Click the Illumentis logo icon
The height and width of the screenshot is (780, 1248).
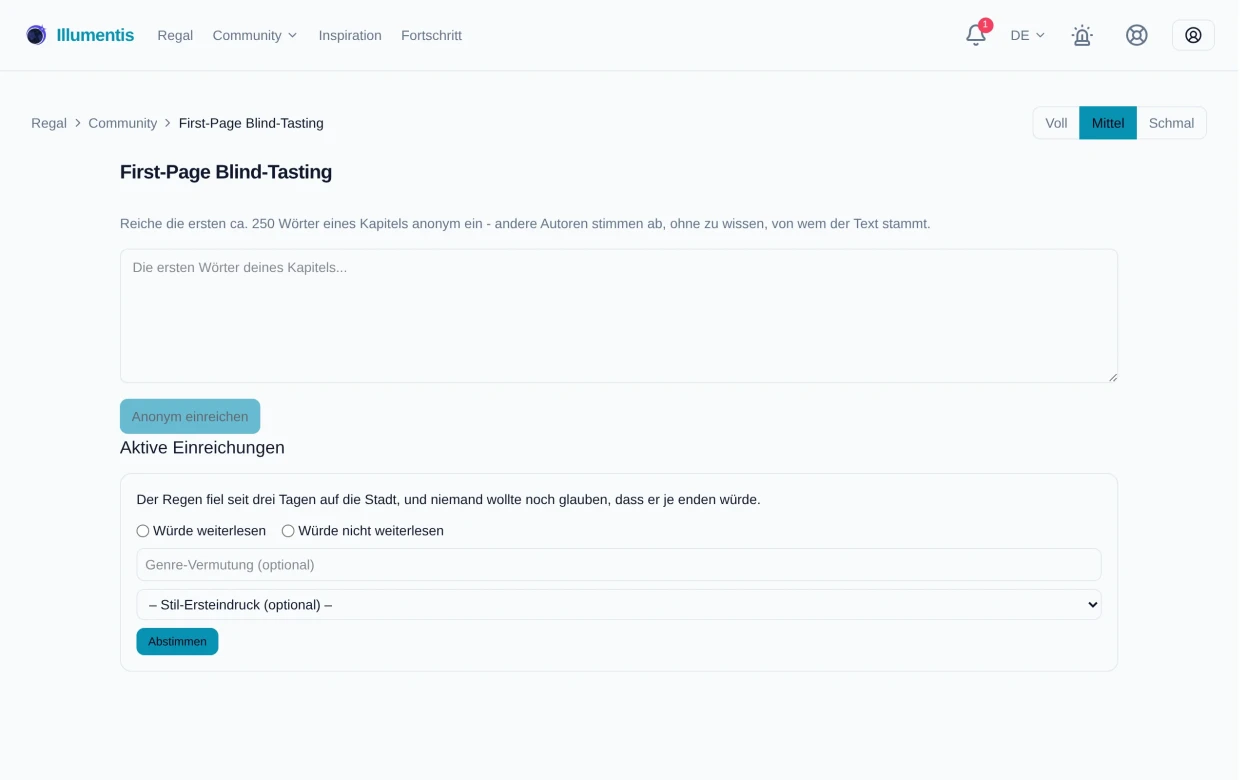[x=36, y=35]
